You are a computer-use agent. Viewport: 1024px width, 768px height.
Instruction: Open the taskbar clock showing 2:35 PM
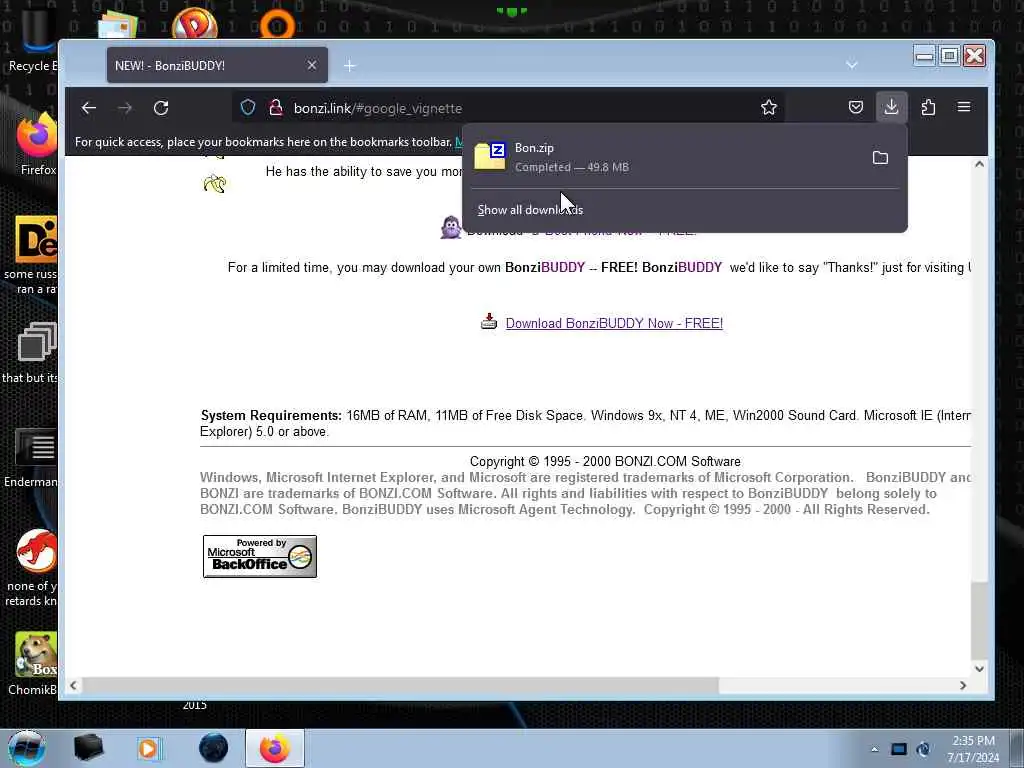(x=974, y=749)
